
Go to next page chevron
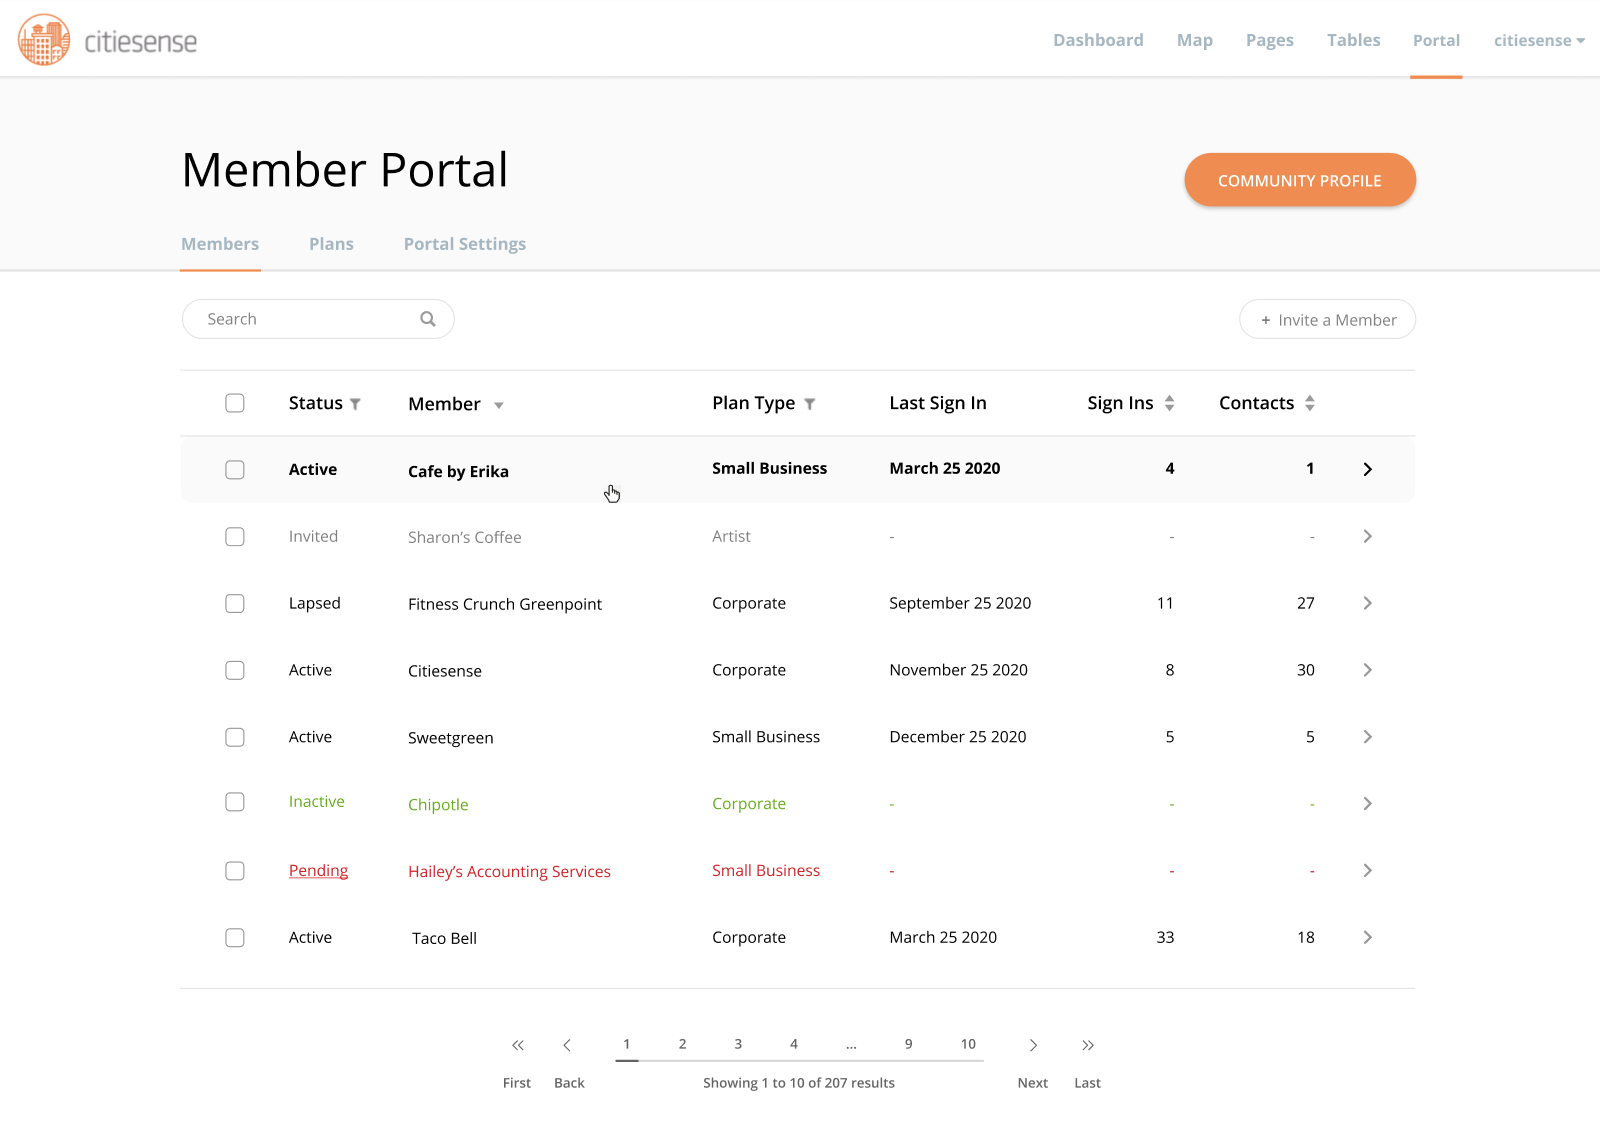tap(1033, 1045)
